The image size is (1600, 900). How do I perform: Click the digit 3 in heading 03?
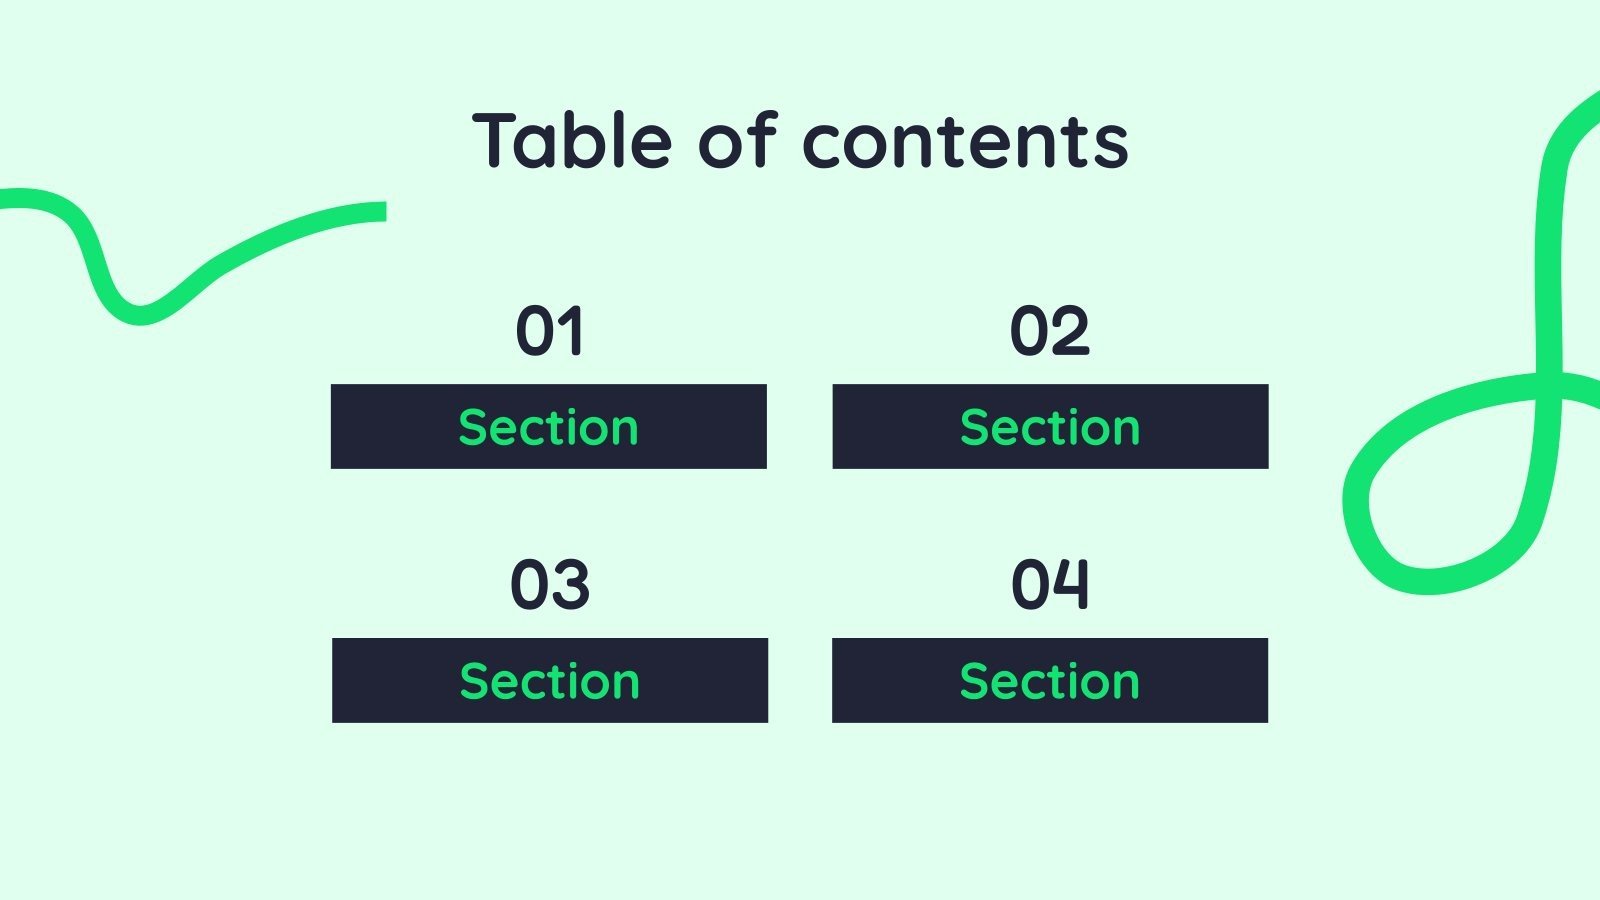571,585
